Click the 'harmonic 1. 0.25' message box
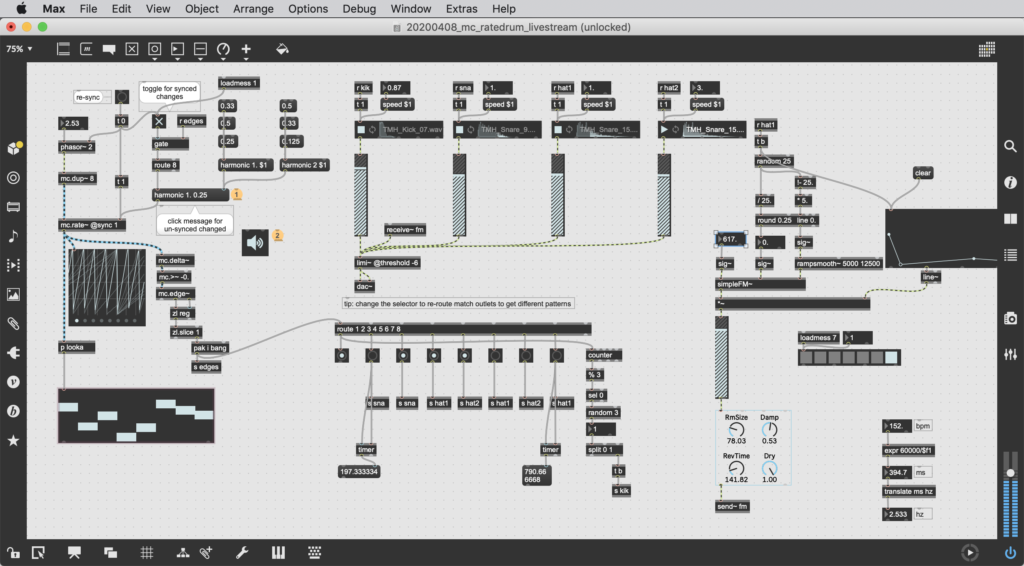1024x566 pixels. point(190,195)
